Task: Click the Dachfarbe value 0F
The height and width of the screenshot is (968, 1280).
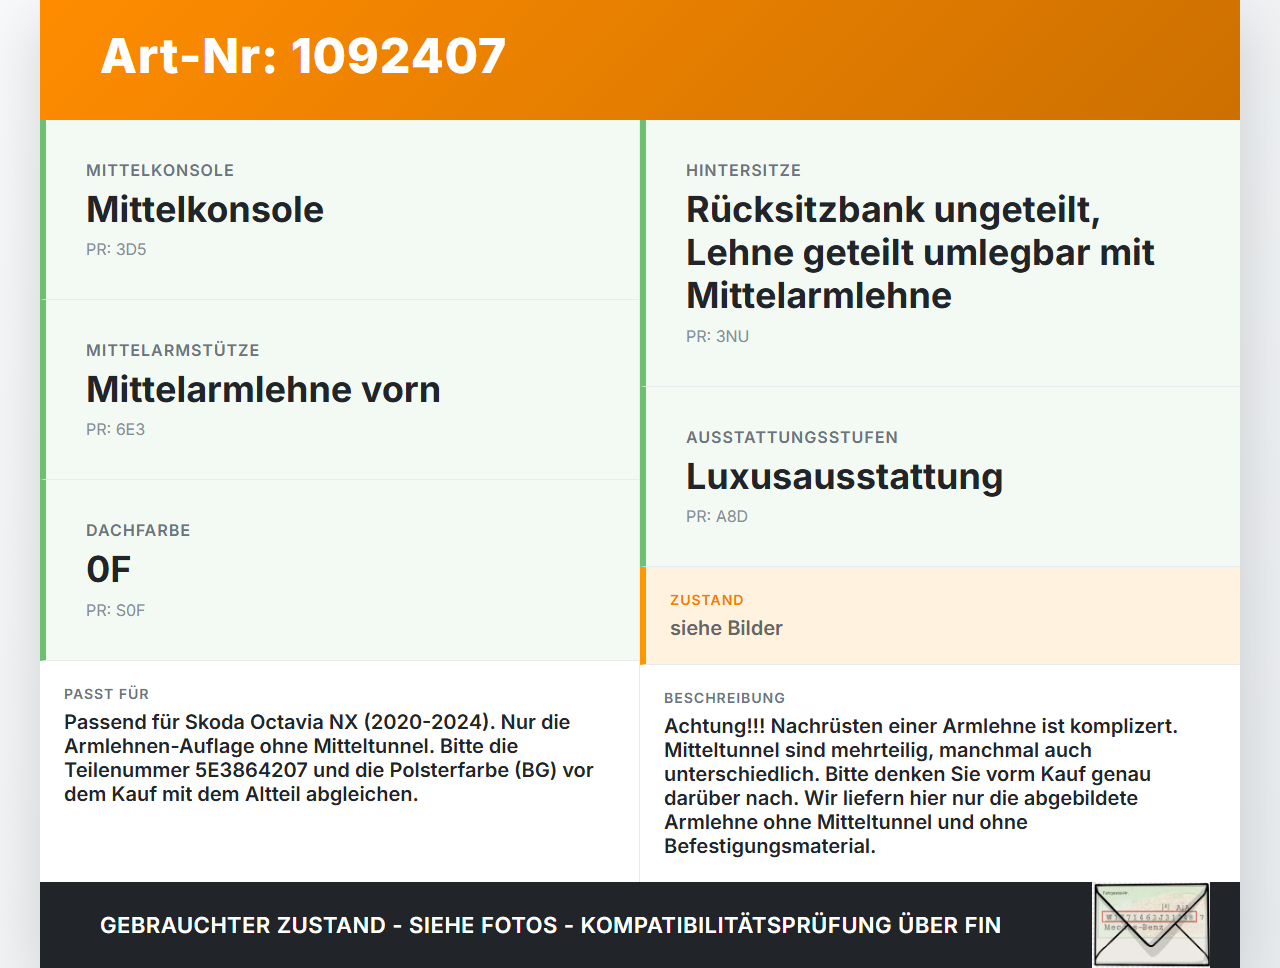Action: click(x=108, y=569)
